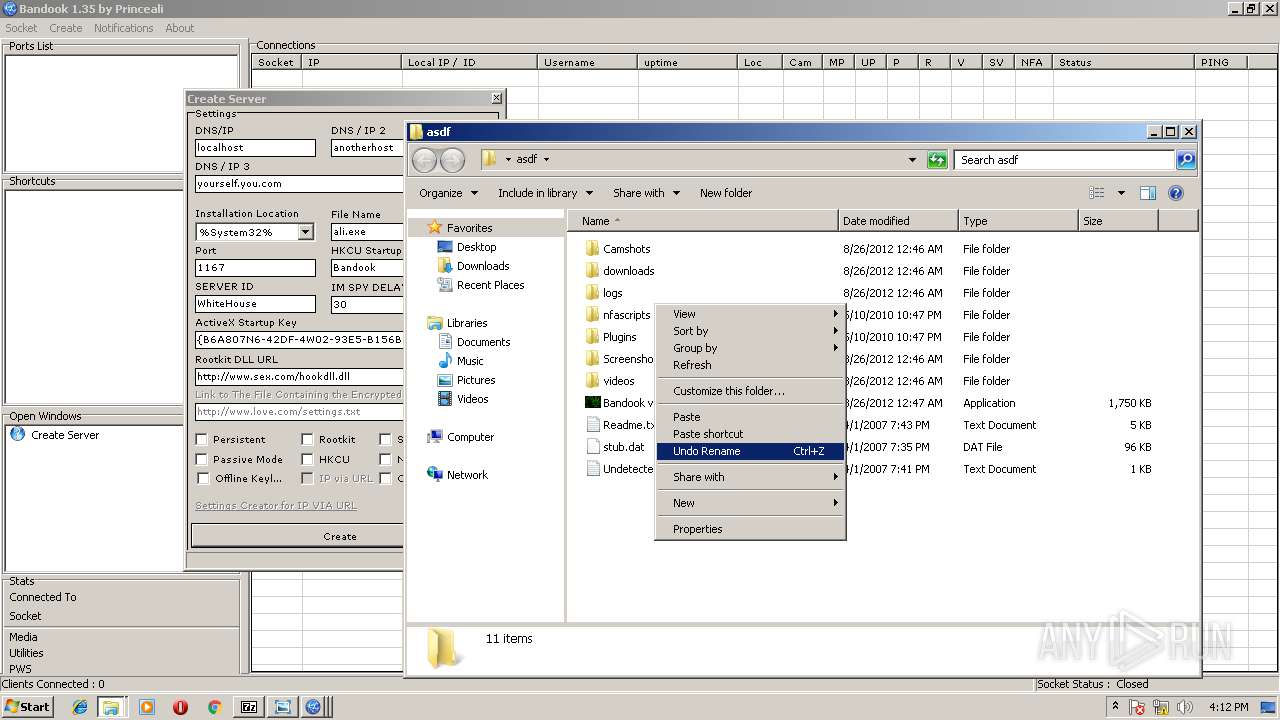Select Create Server in Open Windows list
Screen dimensions: 1280x720
55,435
